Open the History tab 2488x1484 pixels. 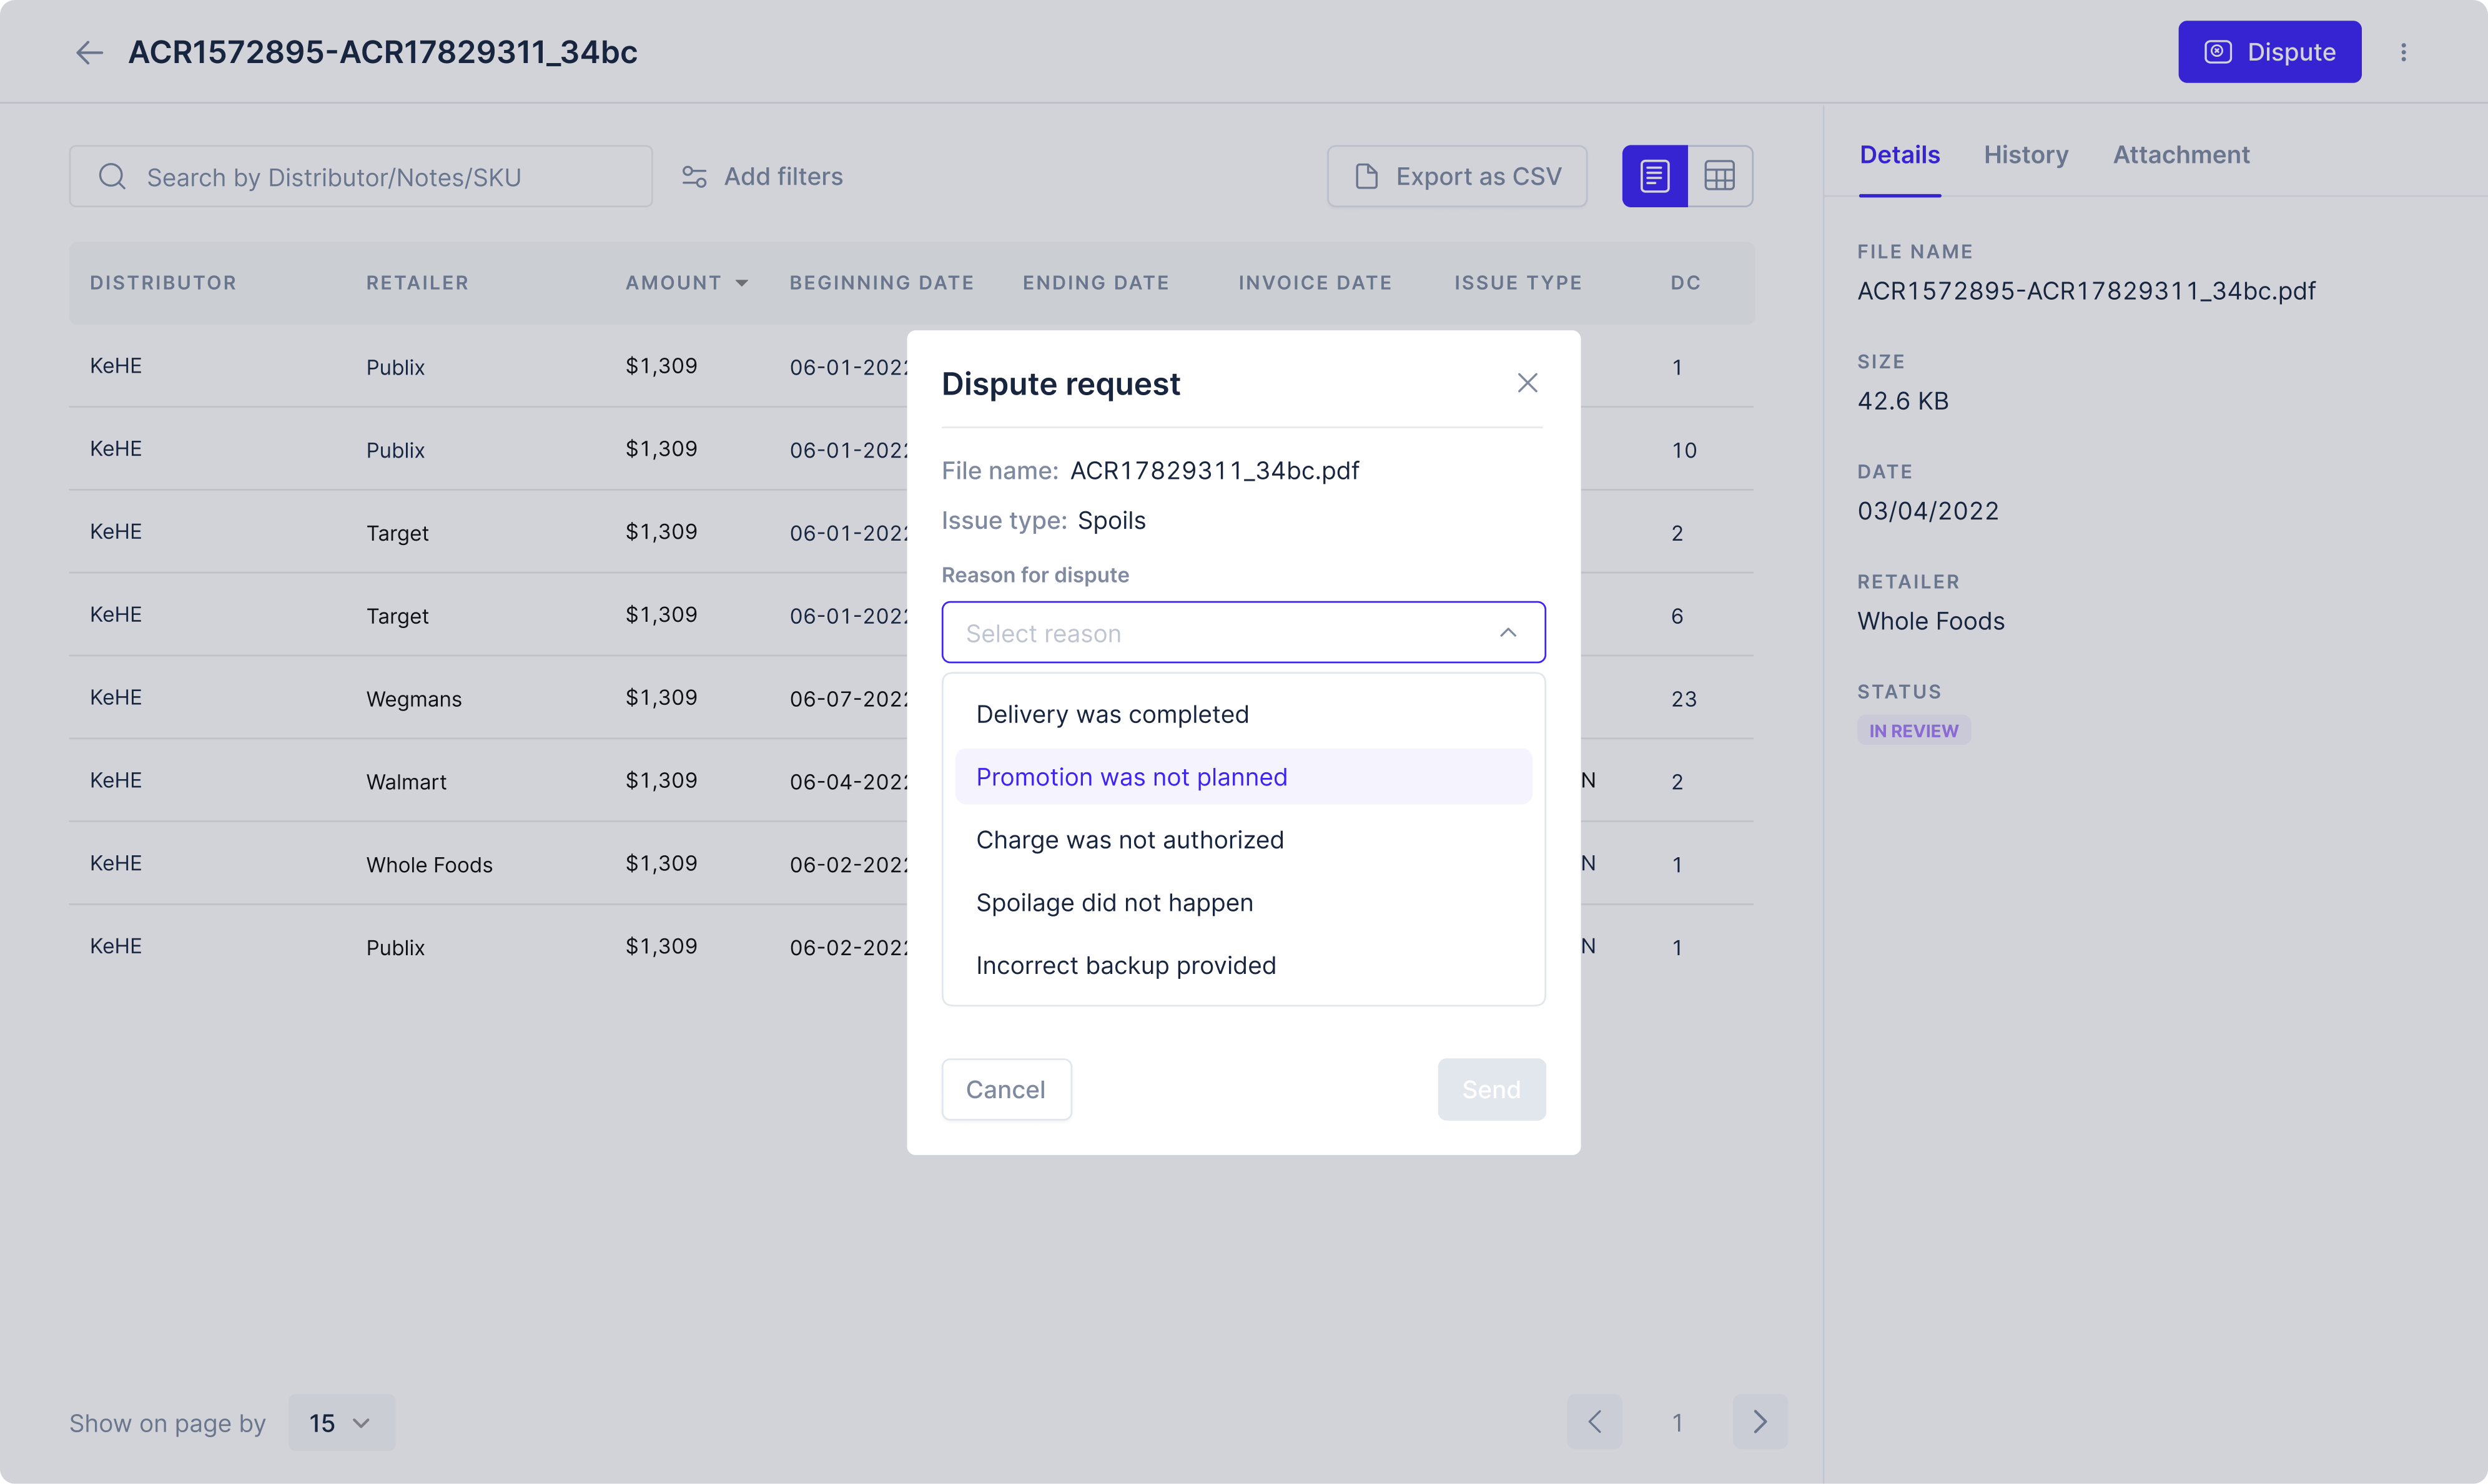[2025, 155]
